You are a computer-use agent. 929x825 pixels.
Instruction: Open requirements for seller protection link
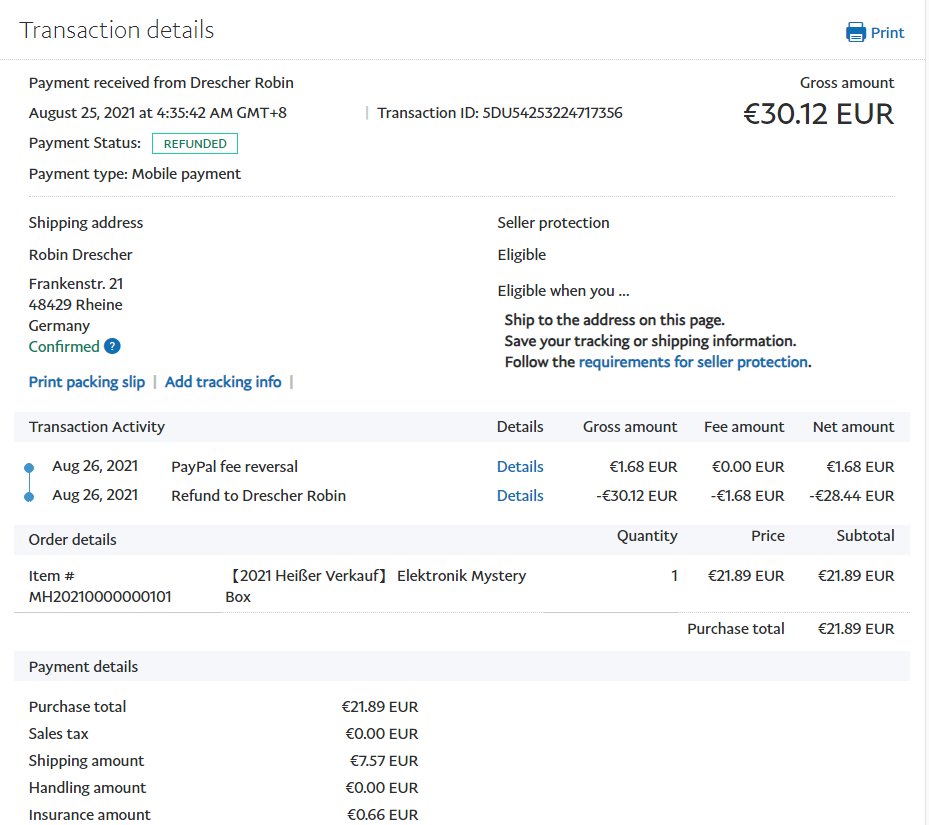(693, 362)
